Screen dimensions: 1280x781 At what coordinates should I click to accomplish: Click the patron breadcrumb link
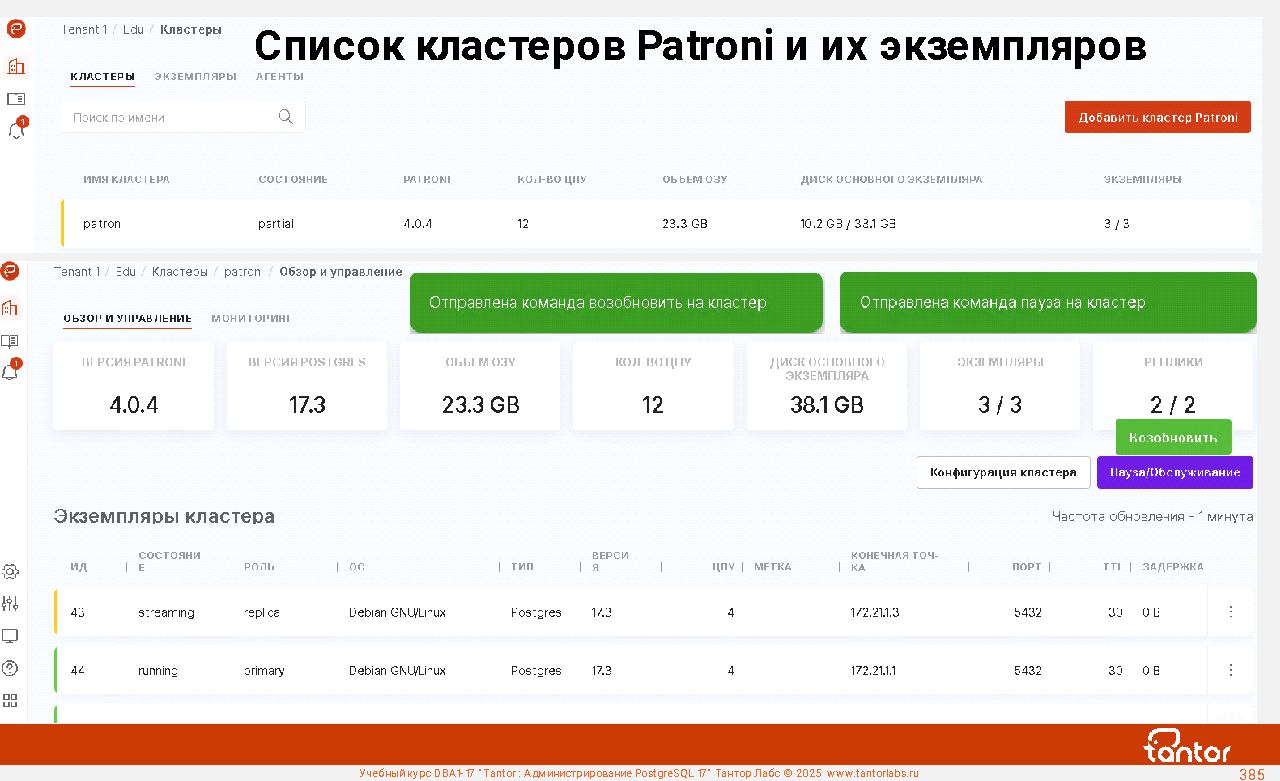(242, 272)
